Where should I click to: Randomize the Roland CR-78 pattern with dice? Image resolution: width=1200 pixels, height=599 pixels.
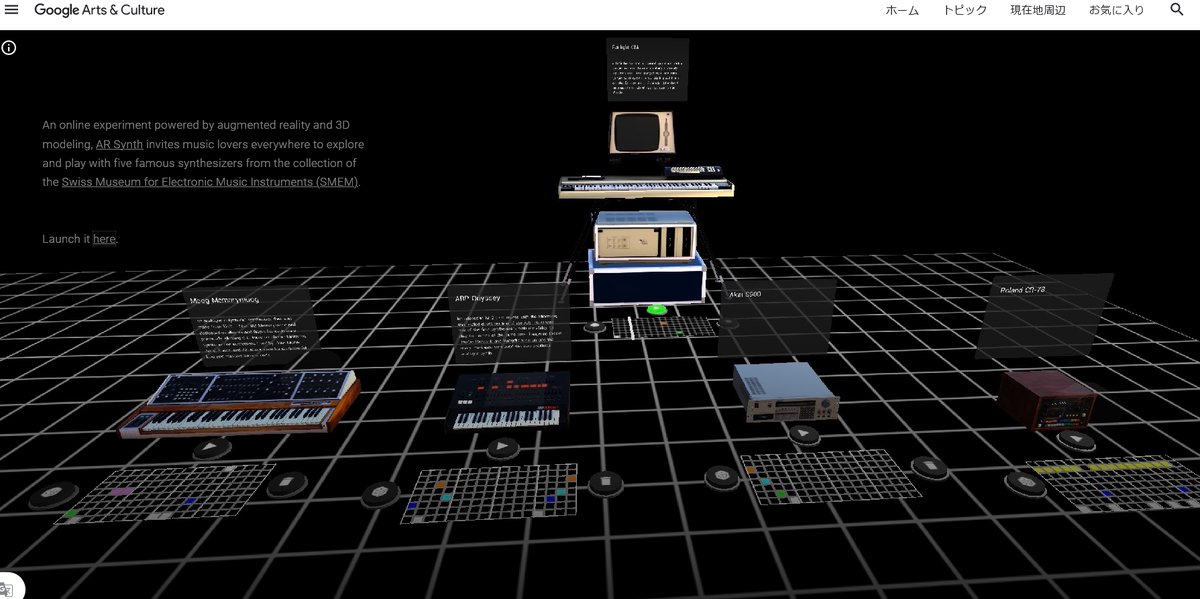1025,484
